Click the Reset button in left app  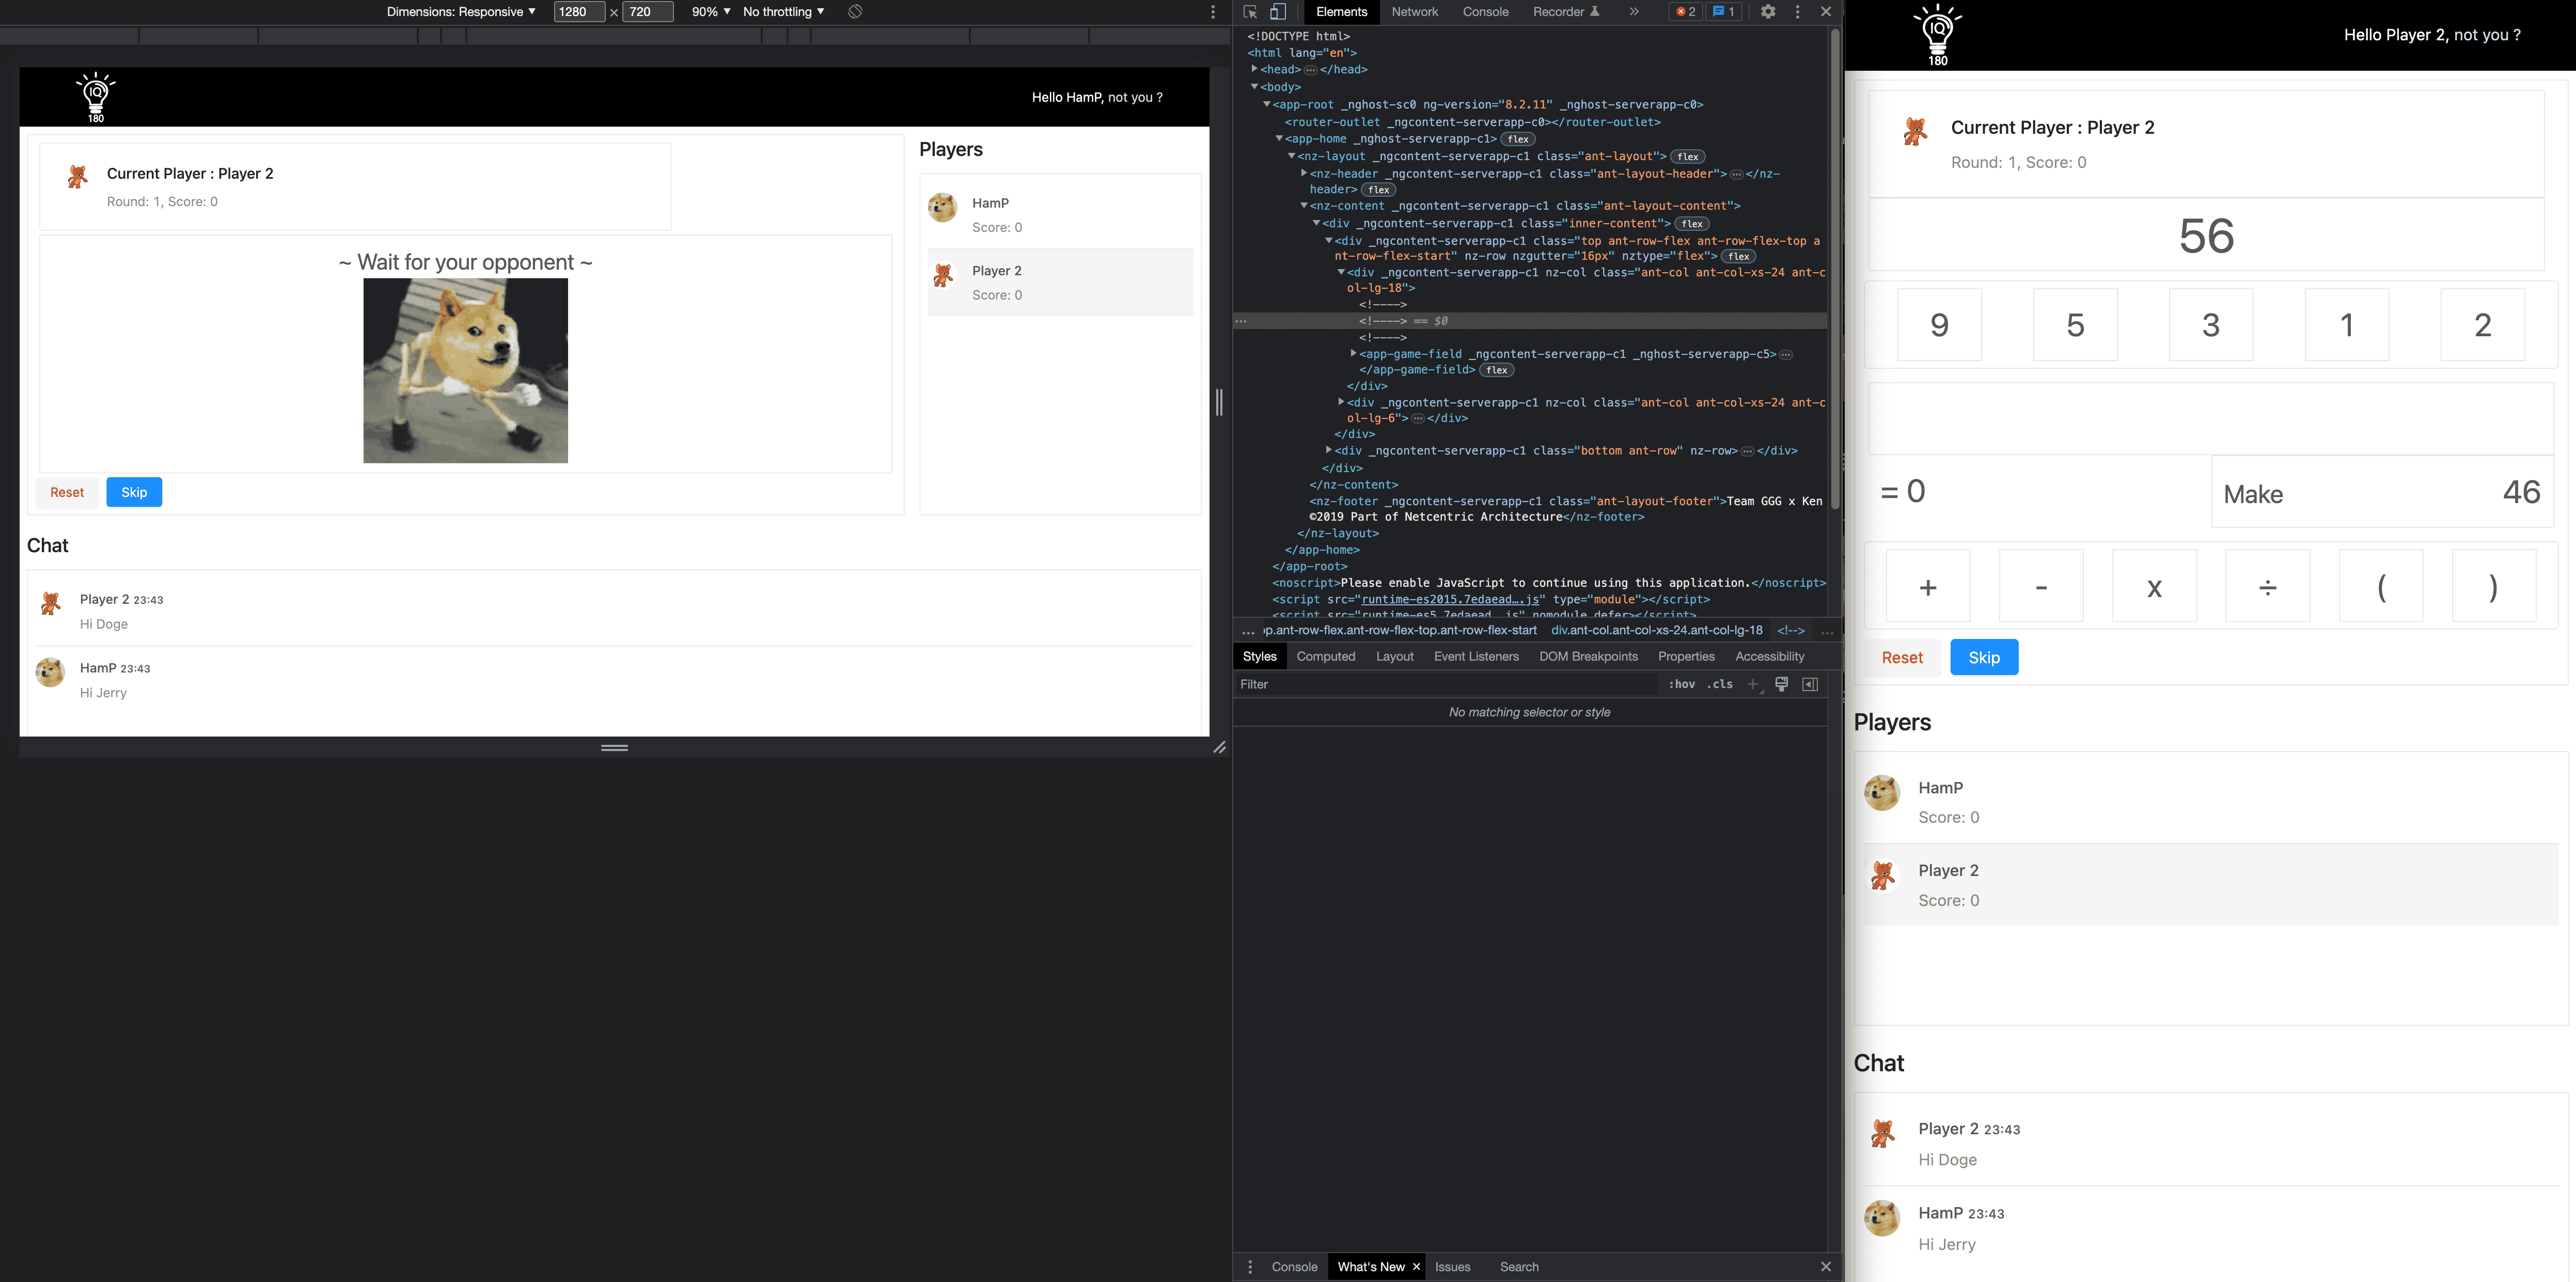(x=67, y=492)
